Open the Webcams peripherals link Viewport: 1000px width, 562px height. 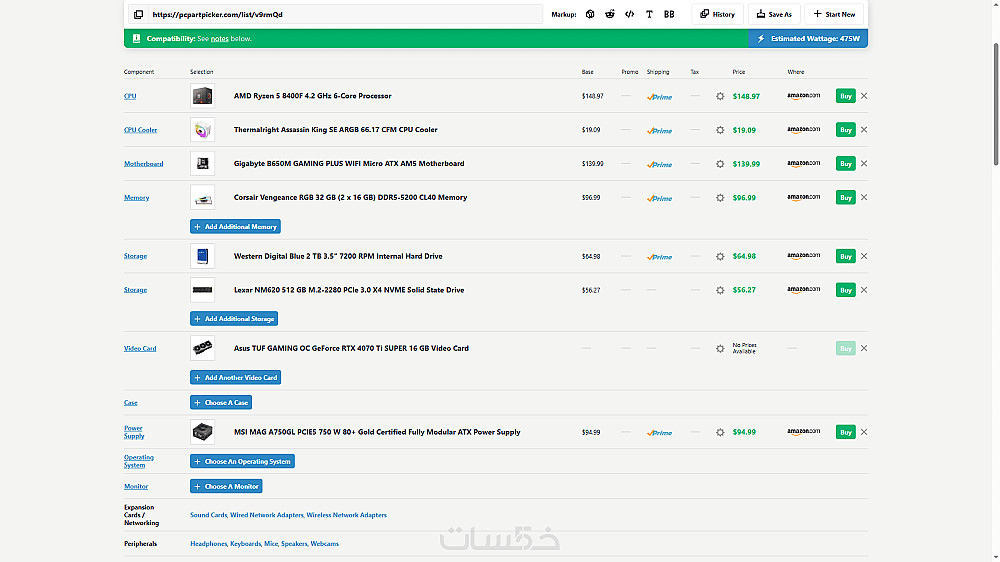coord(325,544)
